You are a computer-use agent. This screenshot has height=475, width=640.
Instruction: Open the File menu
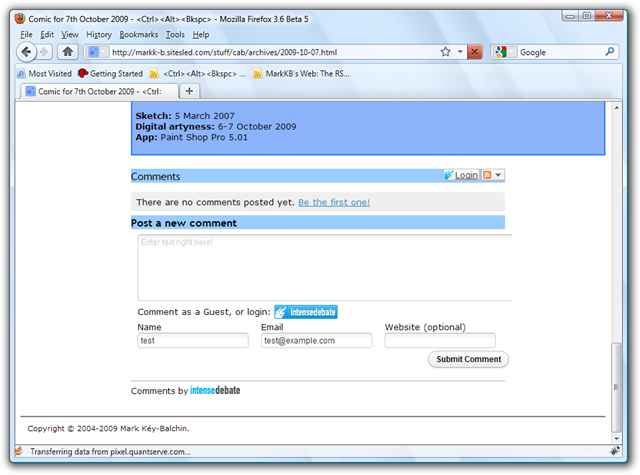coord(26,35)
